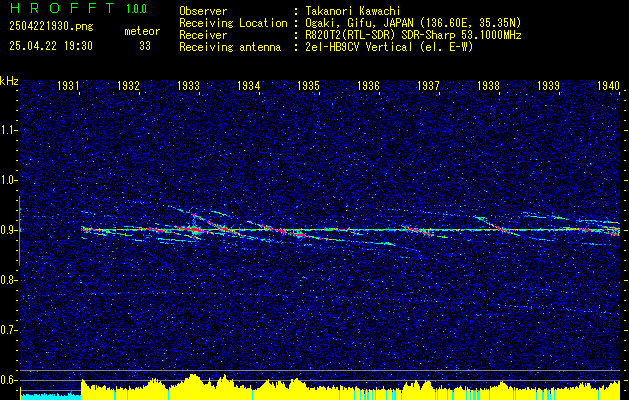Click the Receiver field label
Viewport: 629px width, 400px height.
[203, 35]
